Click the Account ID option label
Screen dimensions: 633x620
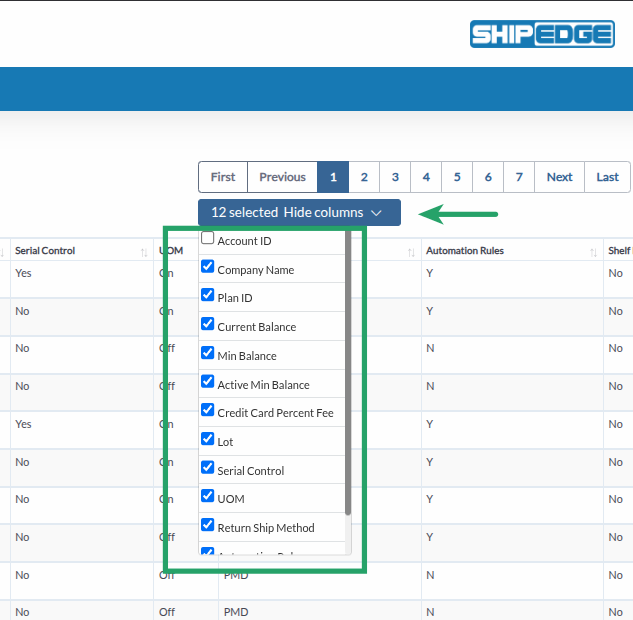coord(244,241)
